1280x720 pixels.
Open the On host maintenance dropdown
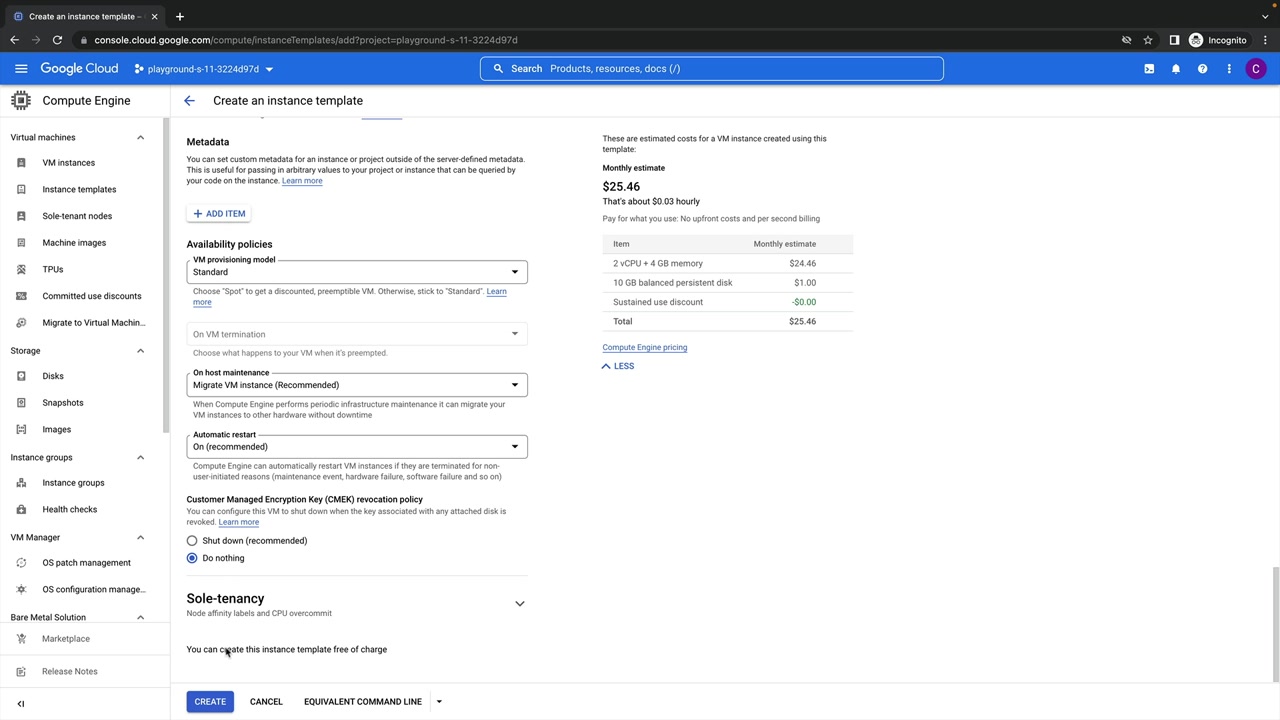[x=356, y=385]
